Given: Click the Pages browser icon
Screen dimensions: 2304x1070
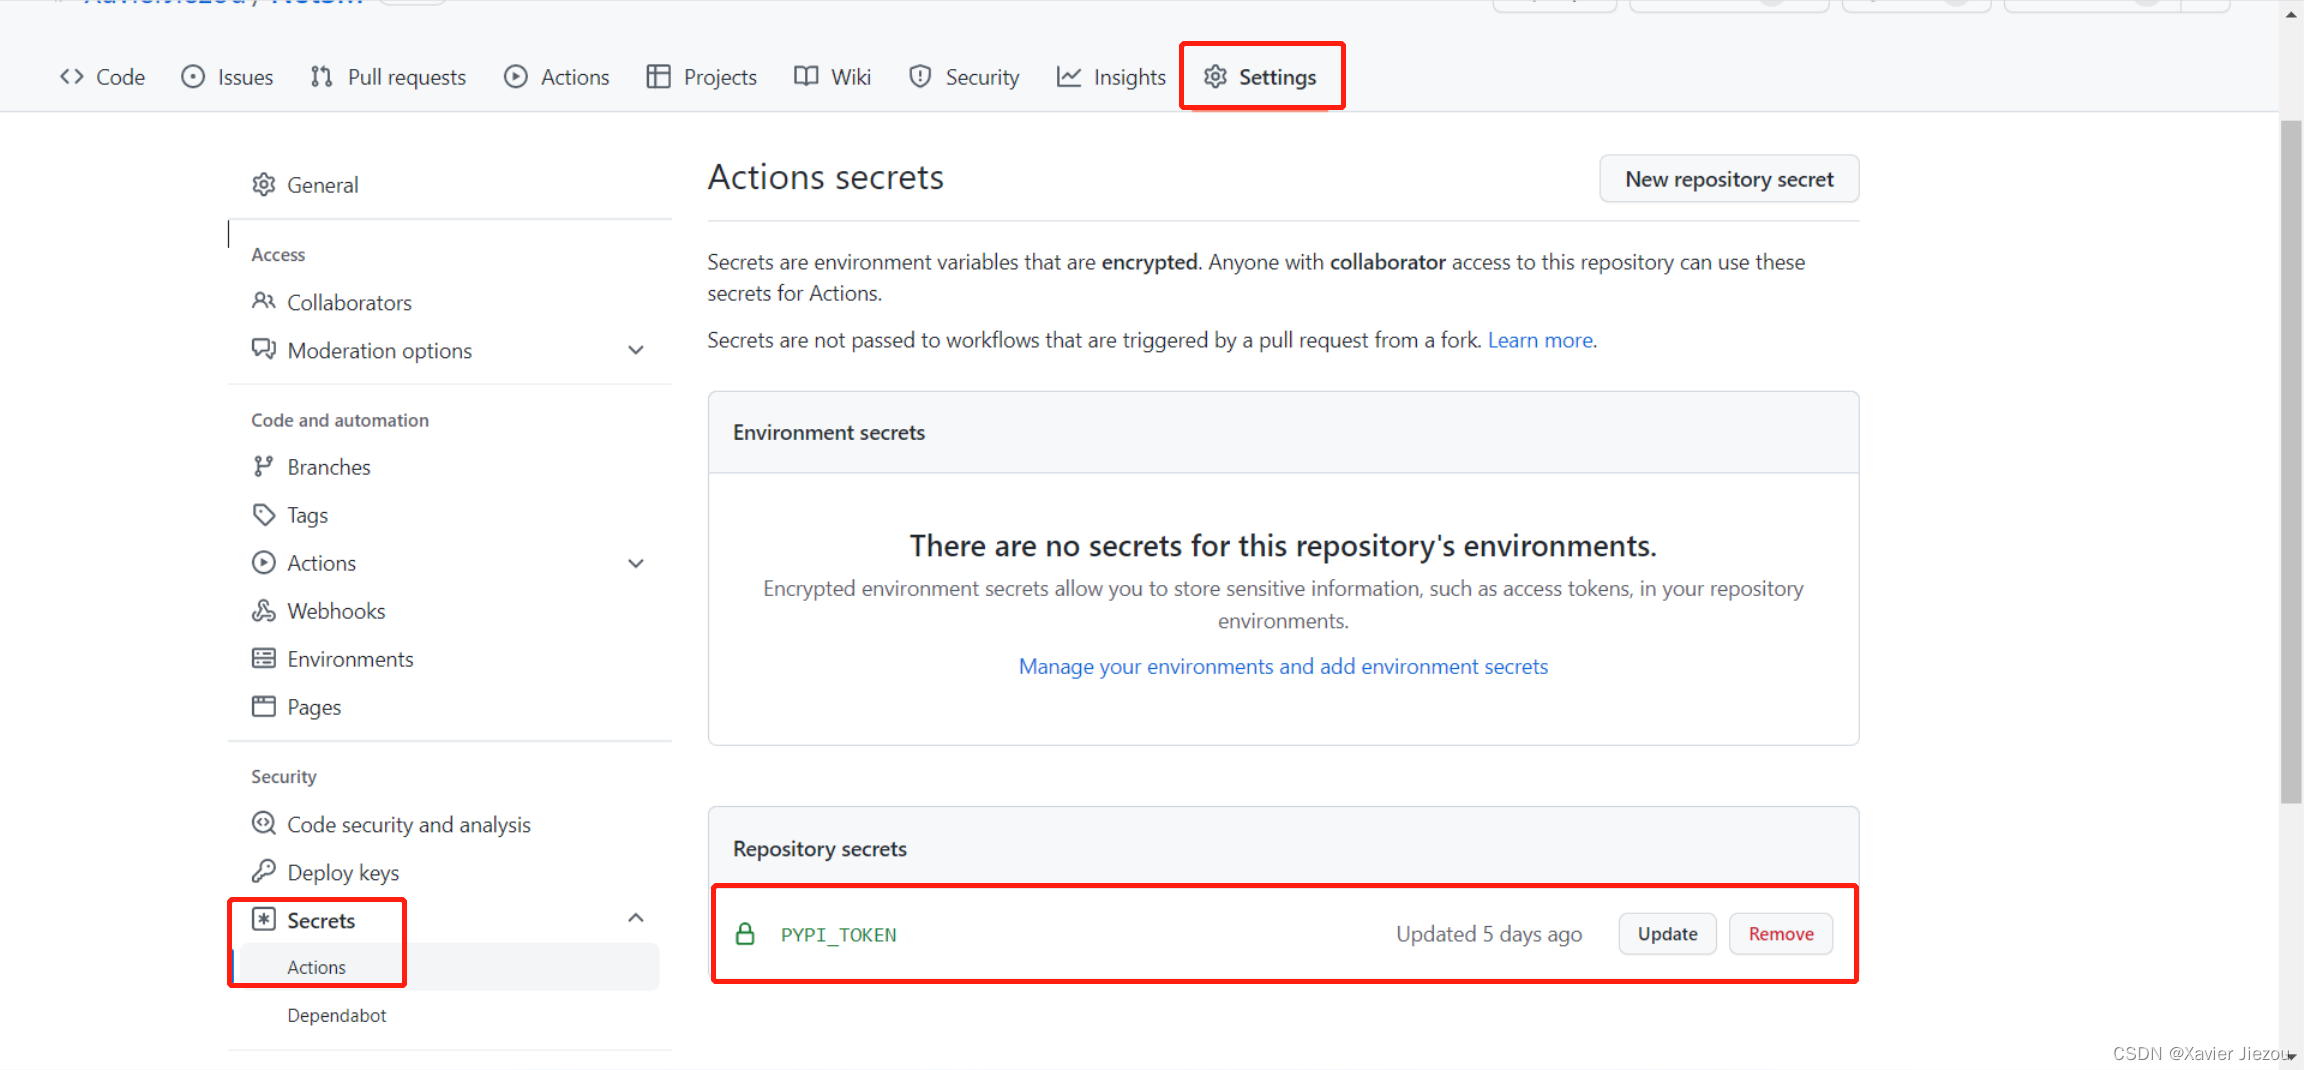Looking at the screenshot, I should coord(263,706).
